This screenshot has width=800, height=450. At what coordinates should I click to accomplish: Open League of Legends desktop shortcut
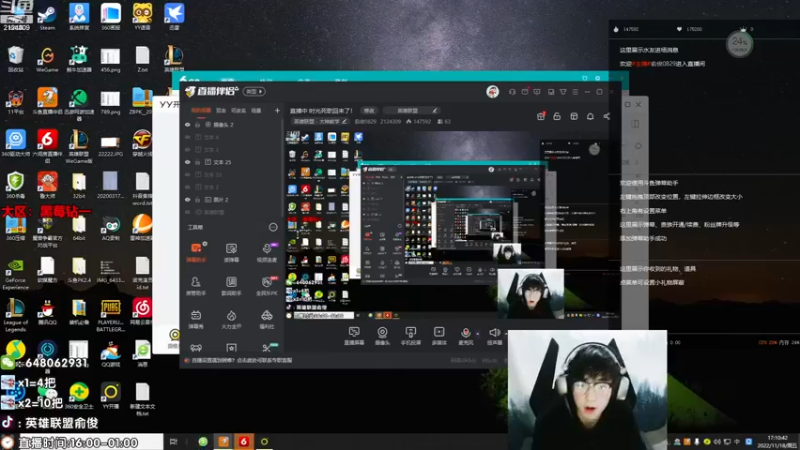[x=15, y=314]
